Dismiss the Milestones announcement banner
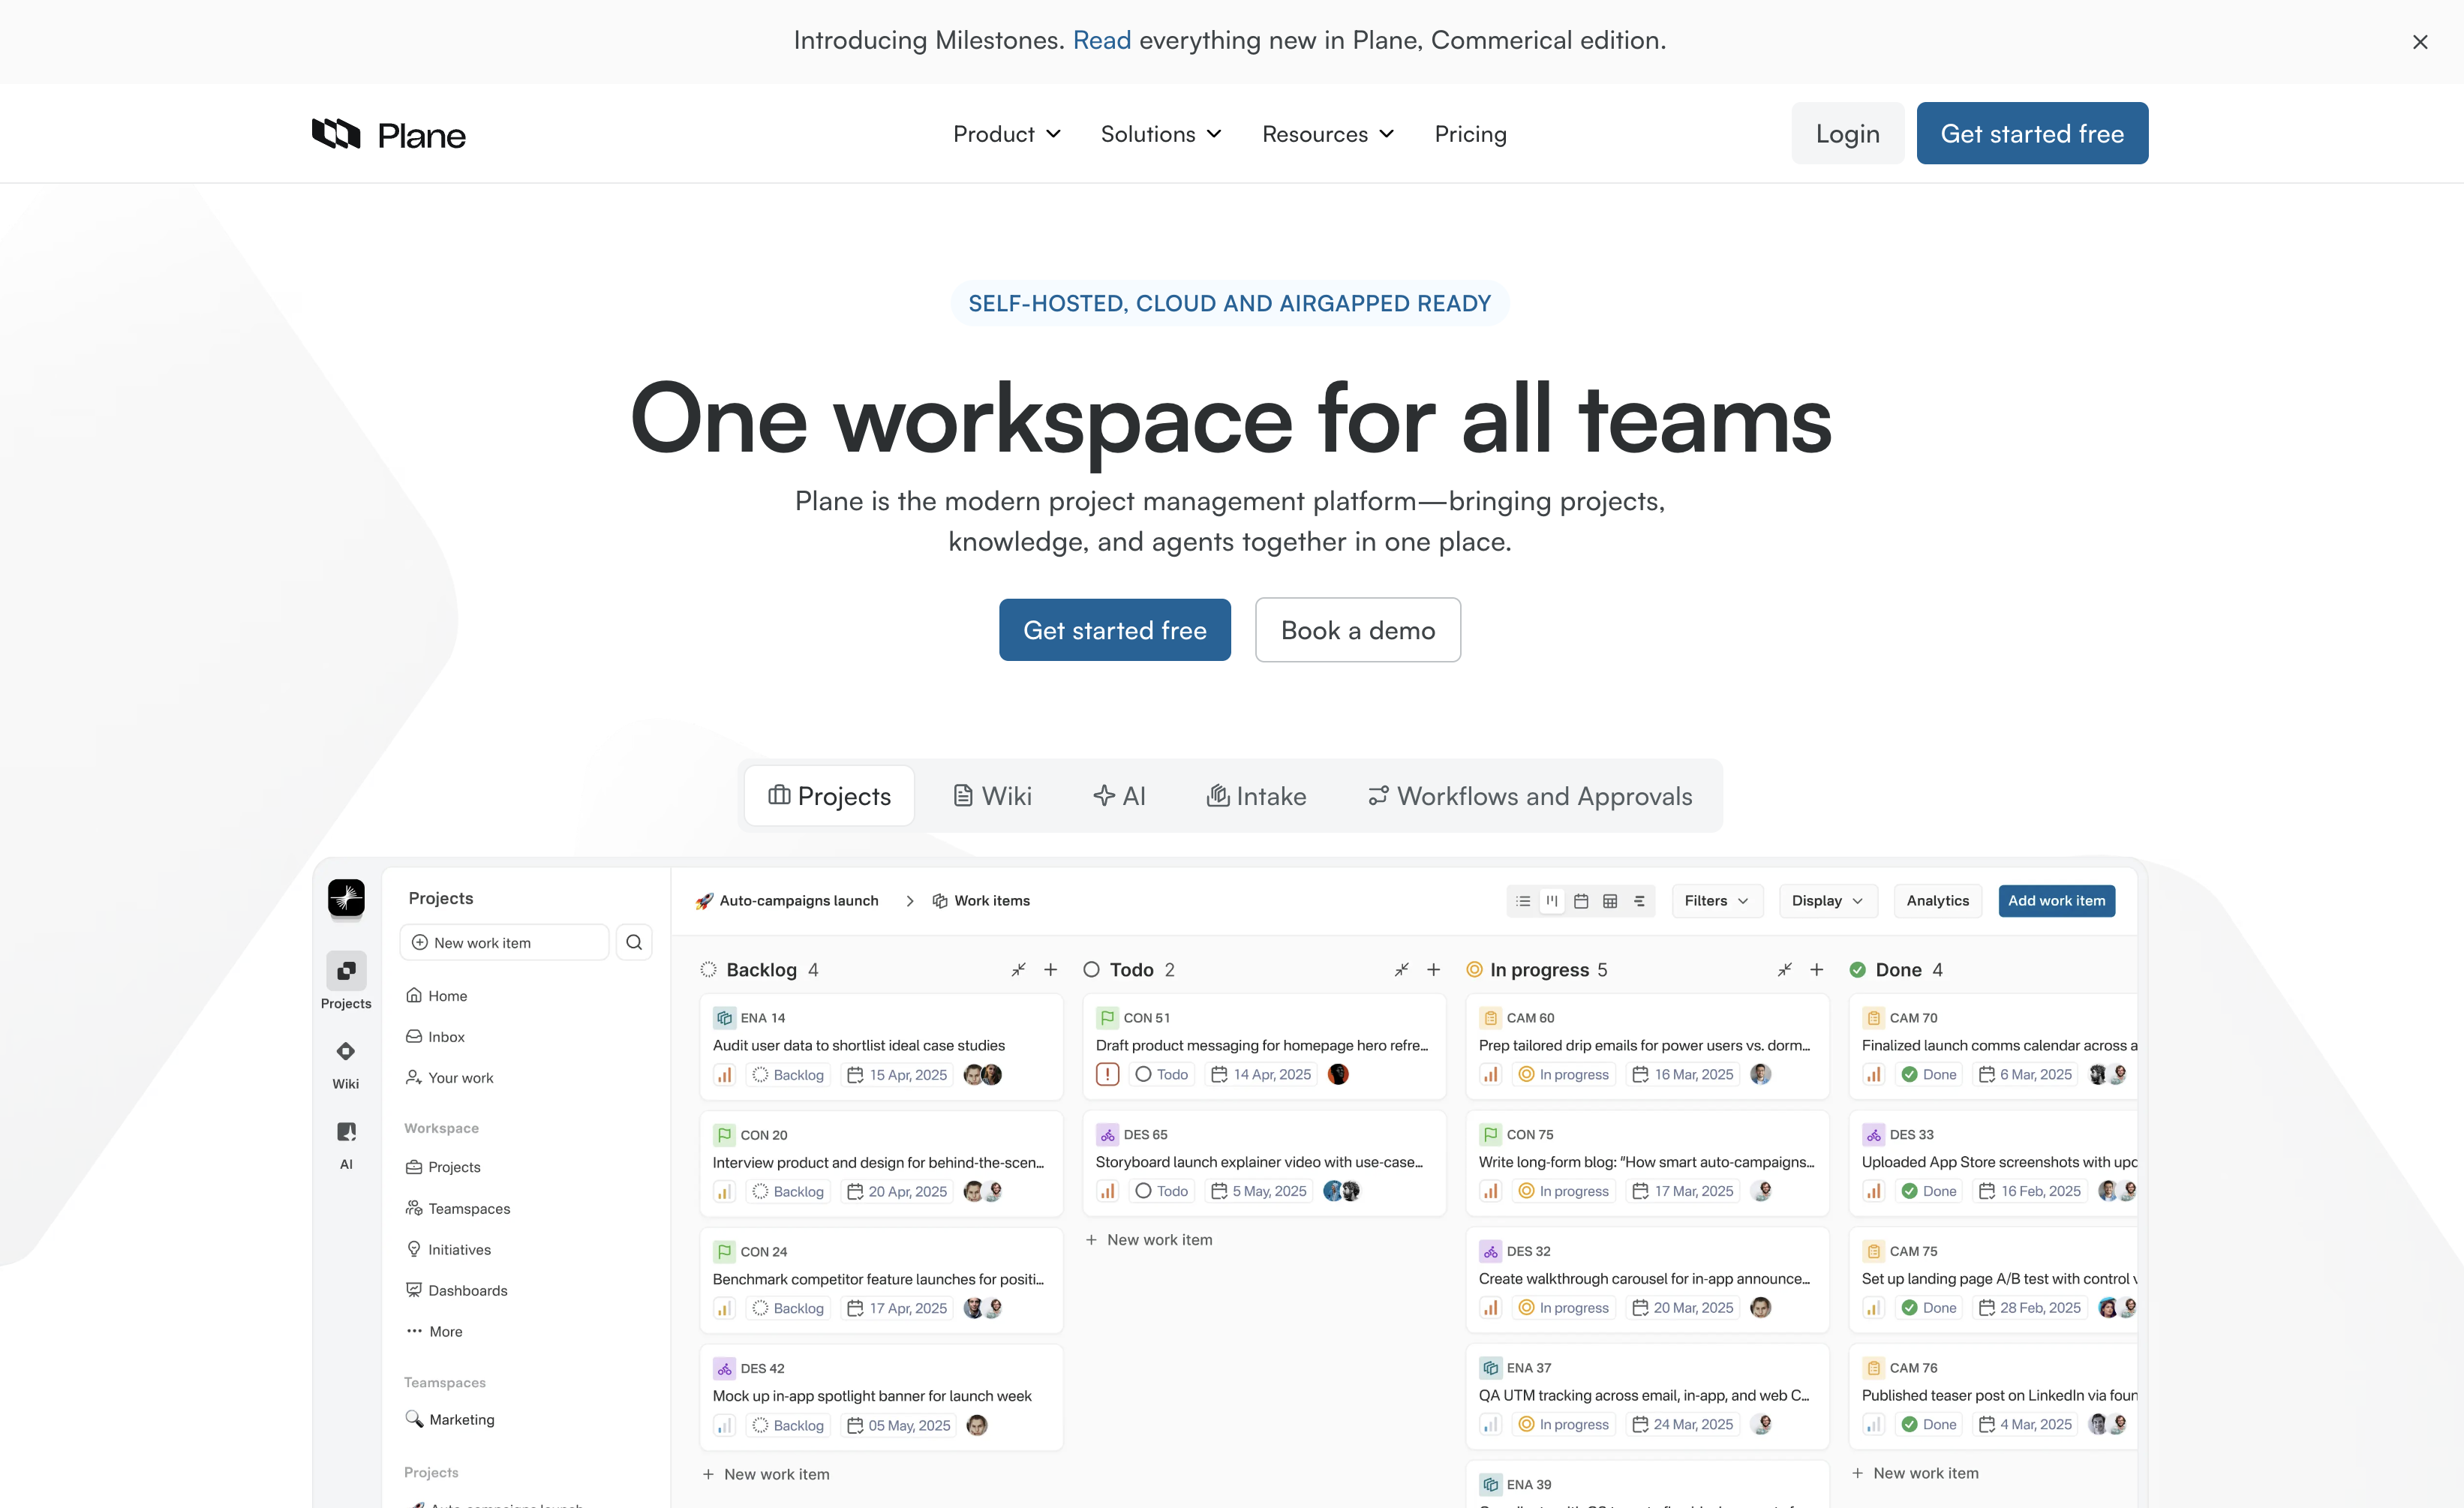Viewport: 2464px width, 1508px height. (x=2420, y=42)
